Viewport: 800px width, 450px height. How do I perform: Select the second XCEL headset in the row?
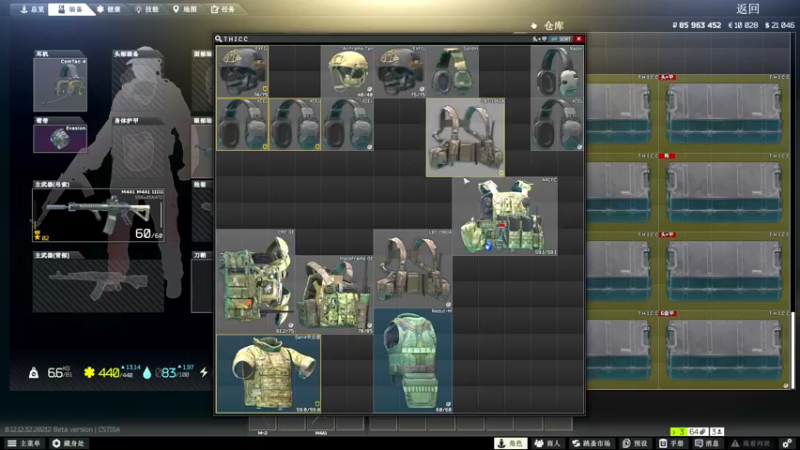(295, 124)
